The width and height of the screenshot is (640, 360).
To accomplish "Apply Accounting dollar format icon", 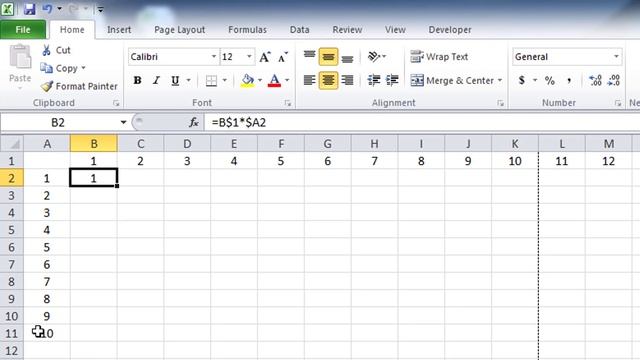I will coord(522,80).
